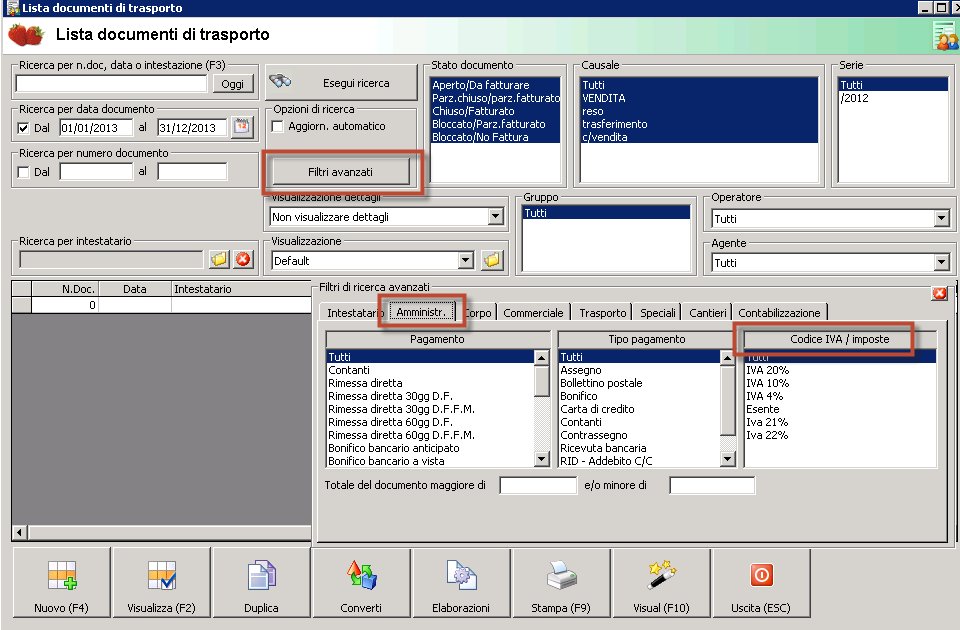Switch to the Commerciale tab
960x630 pixels.
point(533,313)
